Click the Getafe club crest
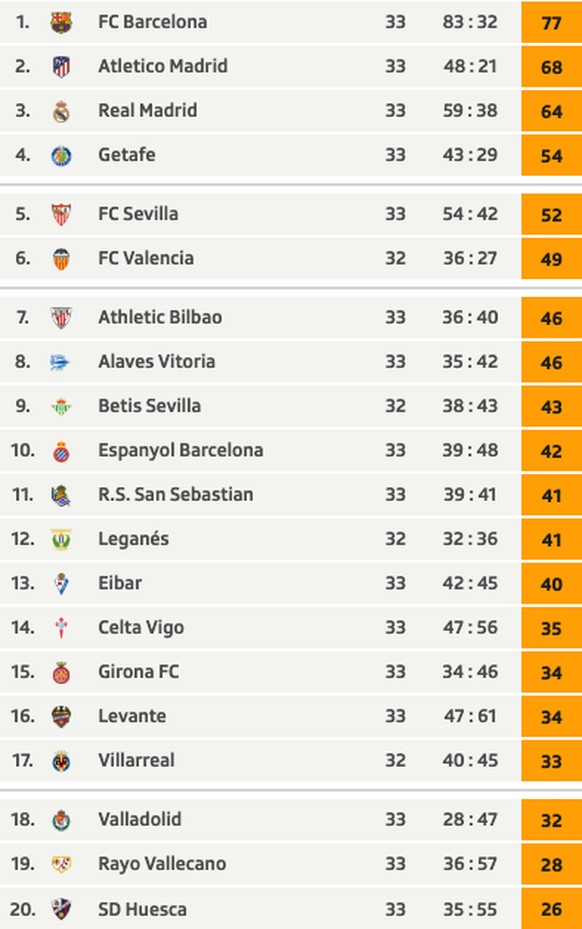Viewport: 582px width, 929px height. click(x=61, y=155)
